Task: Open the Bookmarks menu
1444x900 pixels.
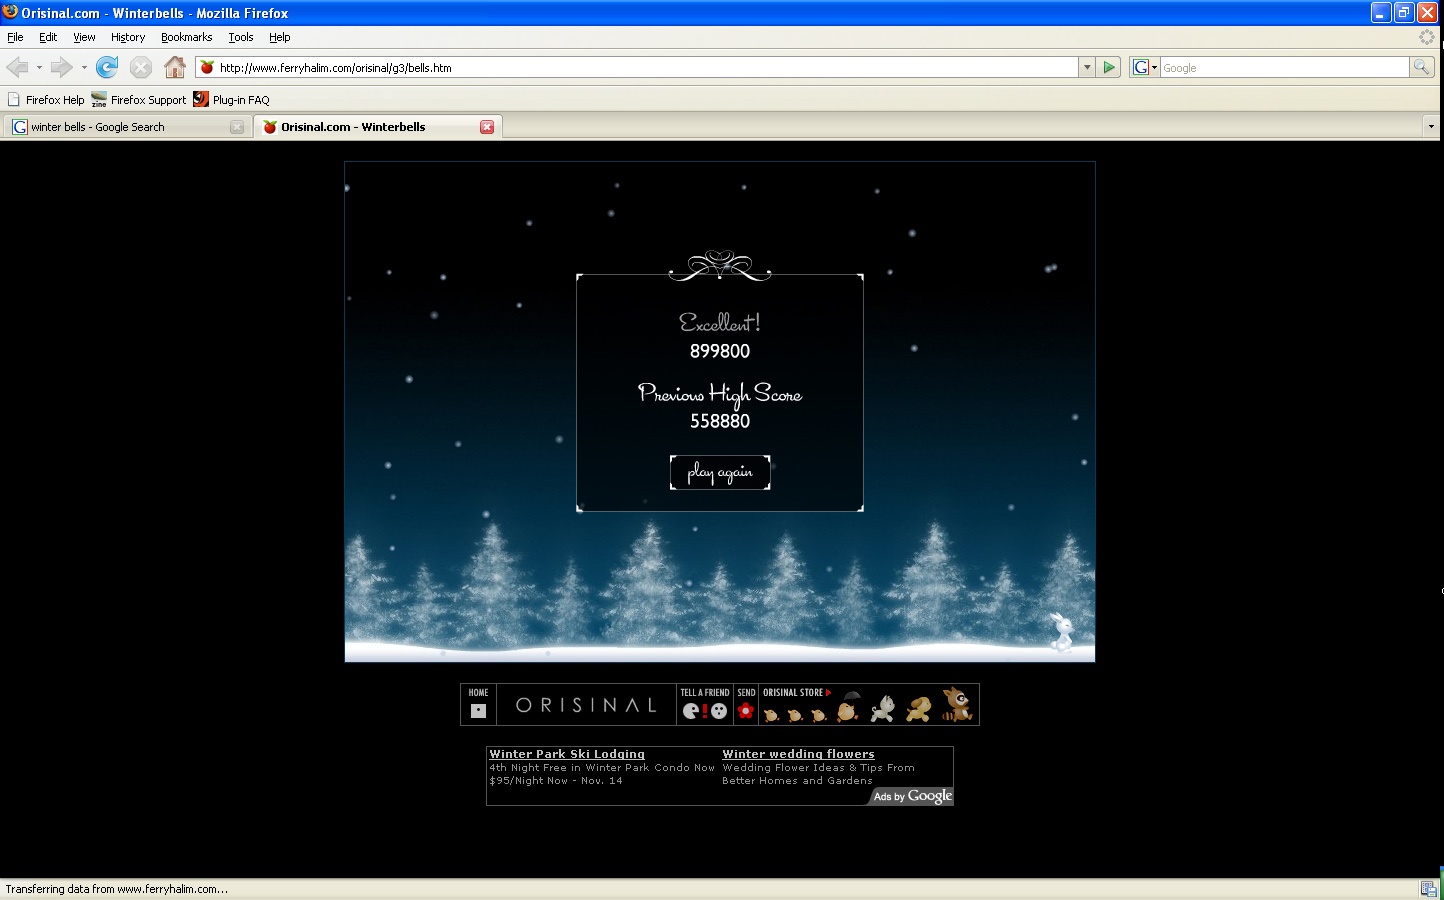Action: (187, 37)
